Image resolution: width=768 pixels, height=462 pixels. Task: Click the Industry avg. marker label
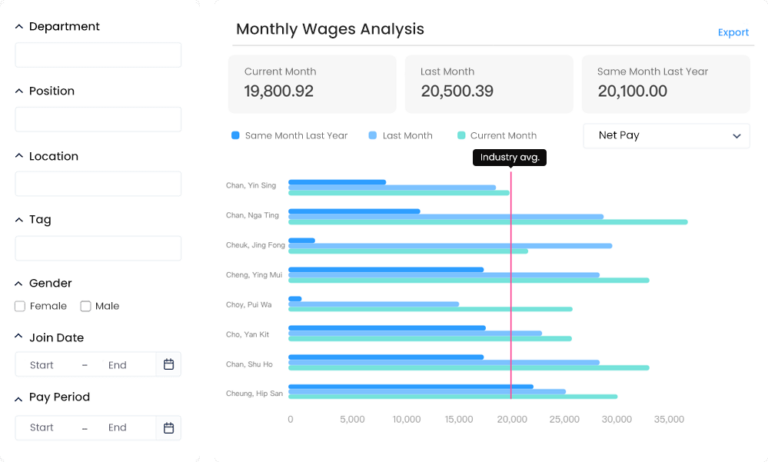[510, 157]
